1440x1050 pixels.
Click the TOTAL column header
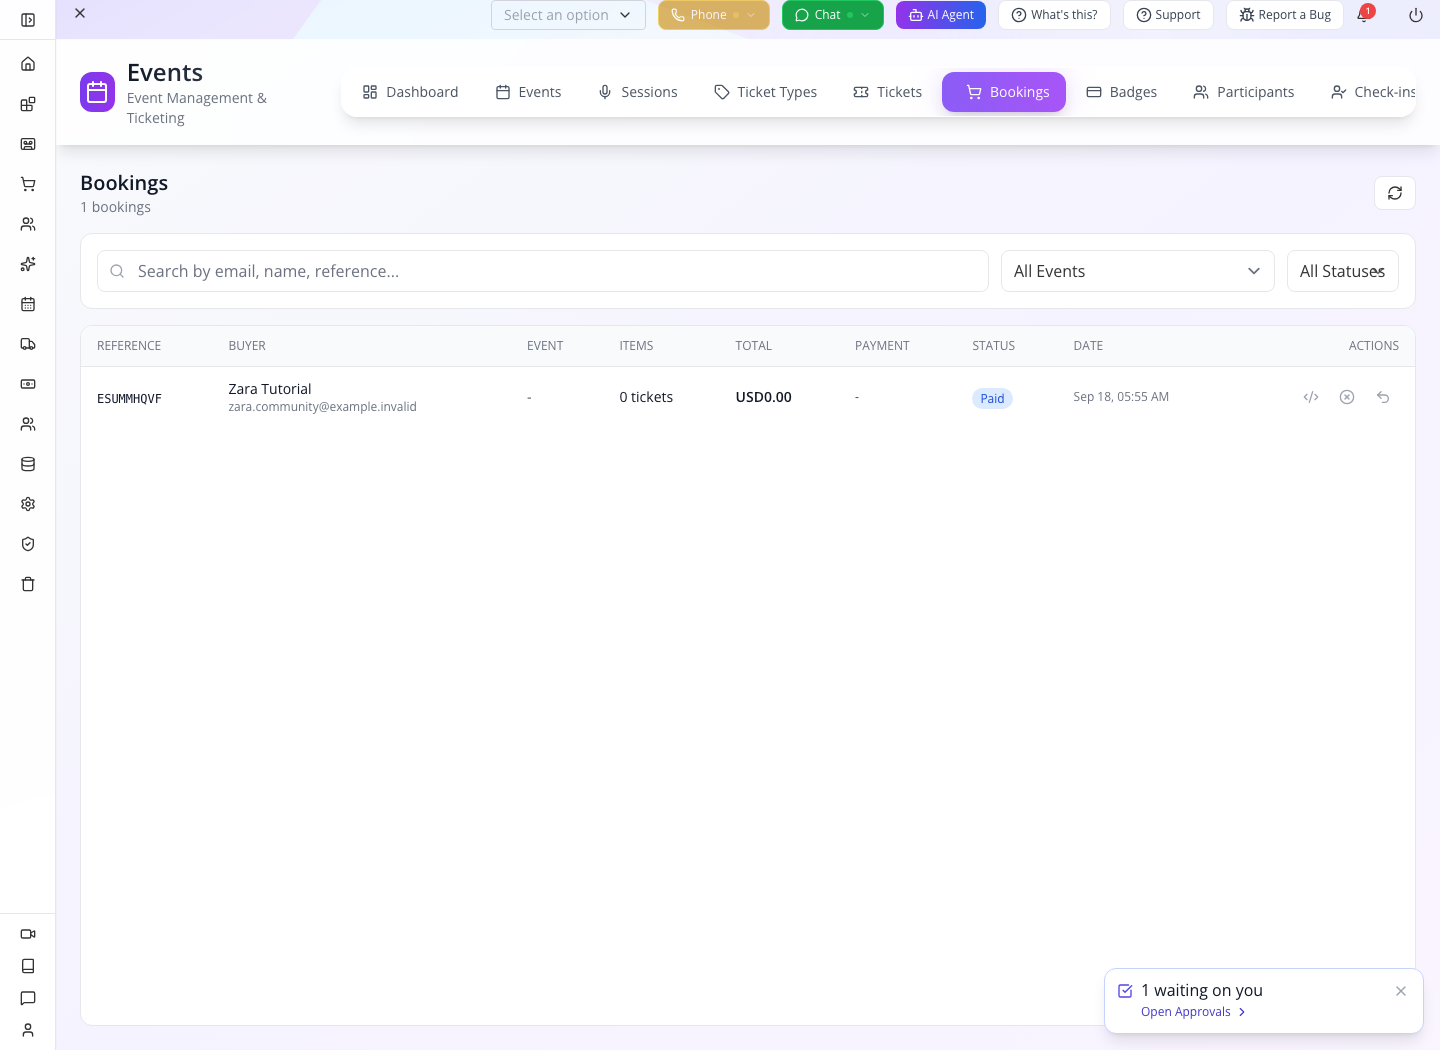(753, 346)
